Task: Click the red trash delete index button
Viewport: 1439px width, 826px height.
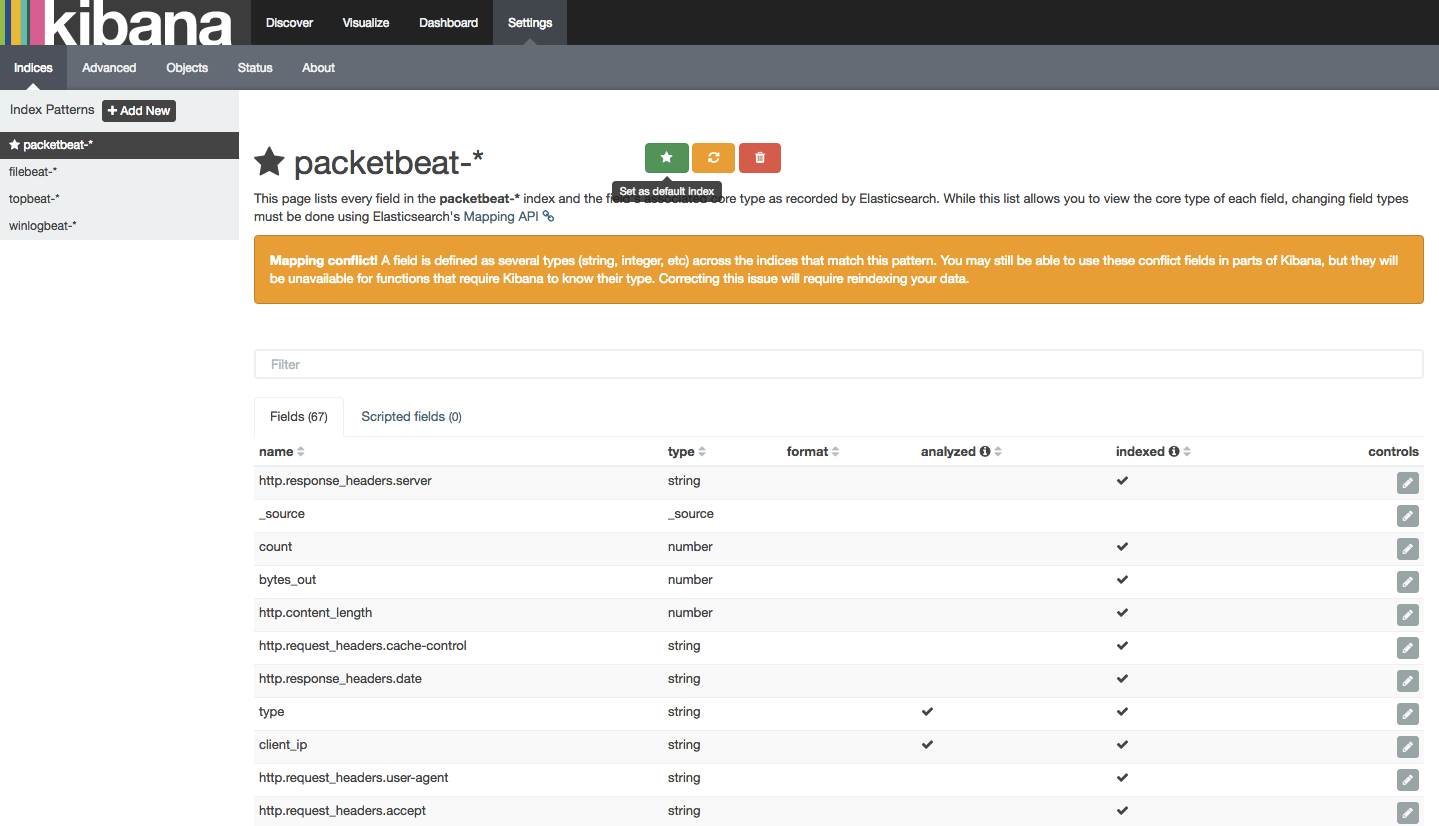Action: click(760, 158)
